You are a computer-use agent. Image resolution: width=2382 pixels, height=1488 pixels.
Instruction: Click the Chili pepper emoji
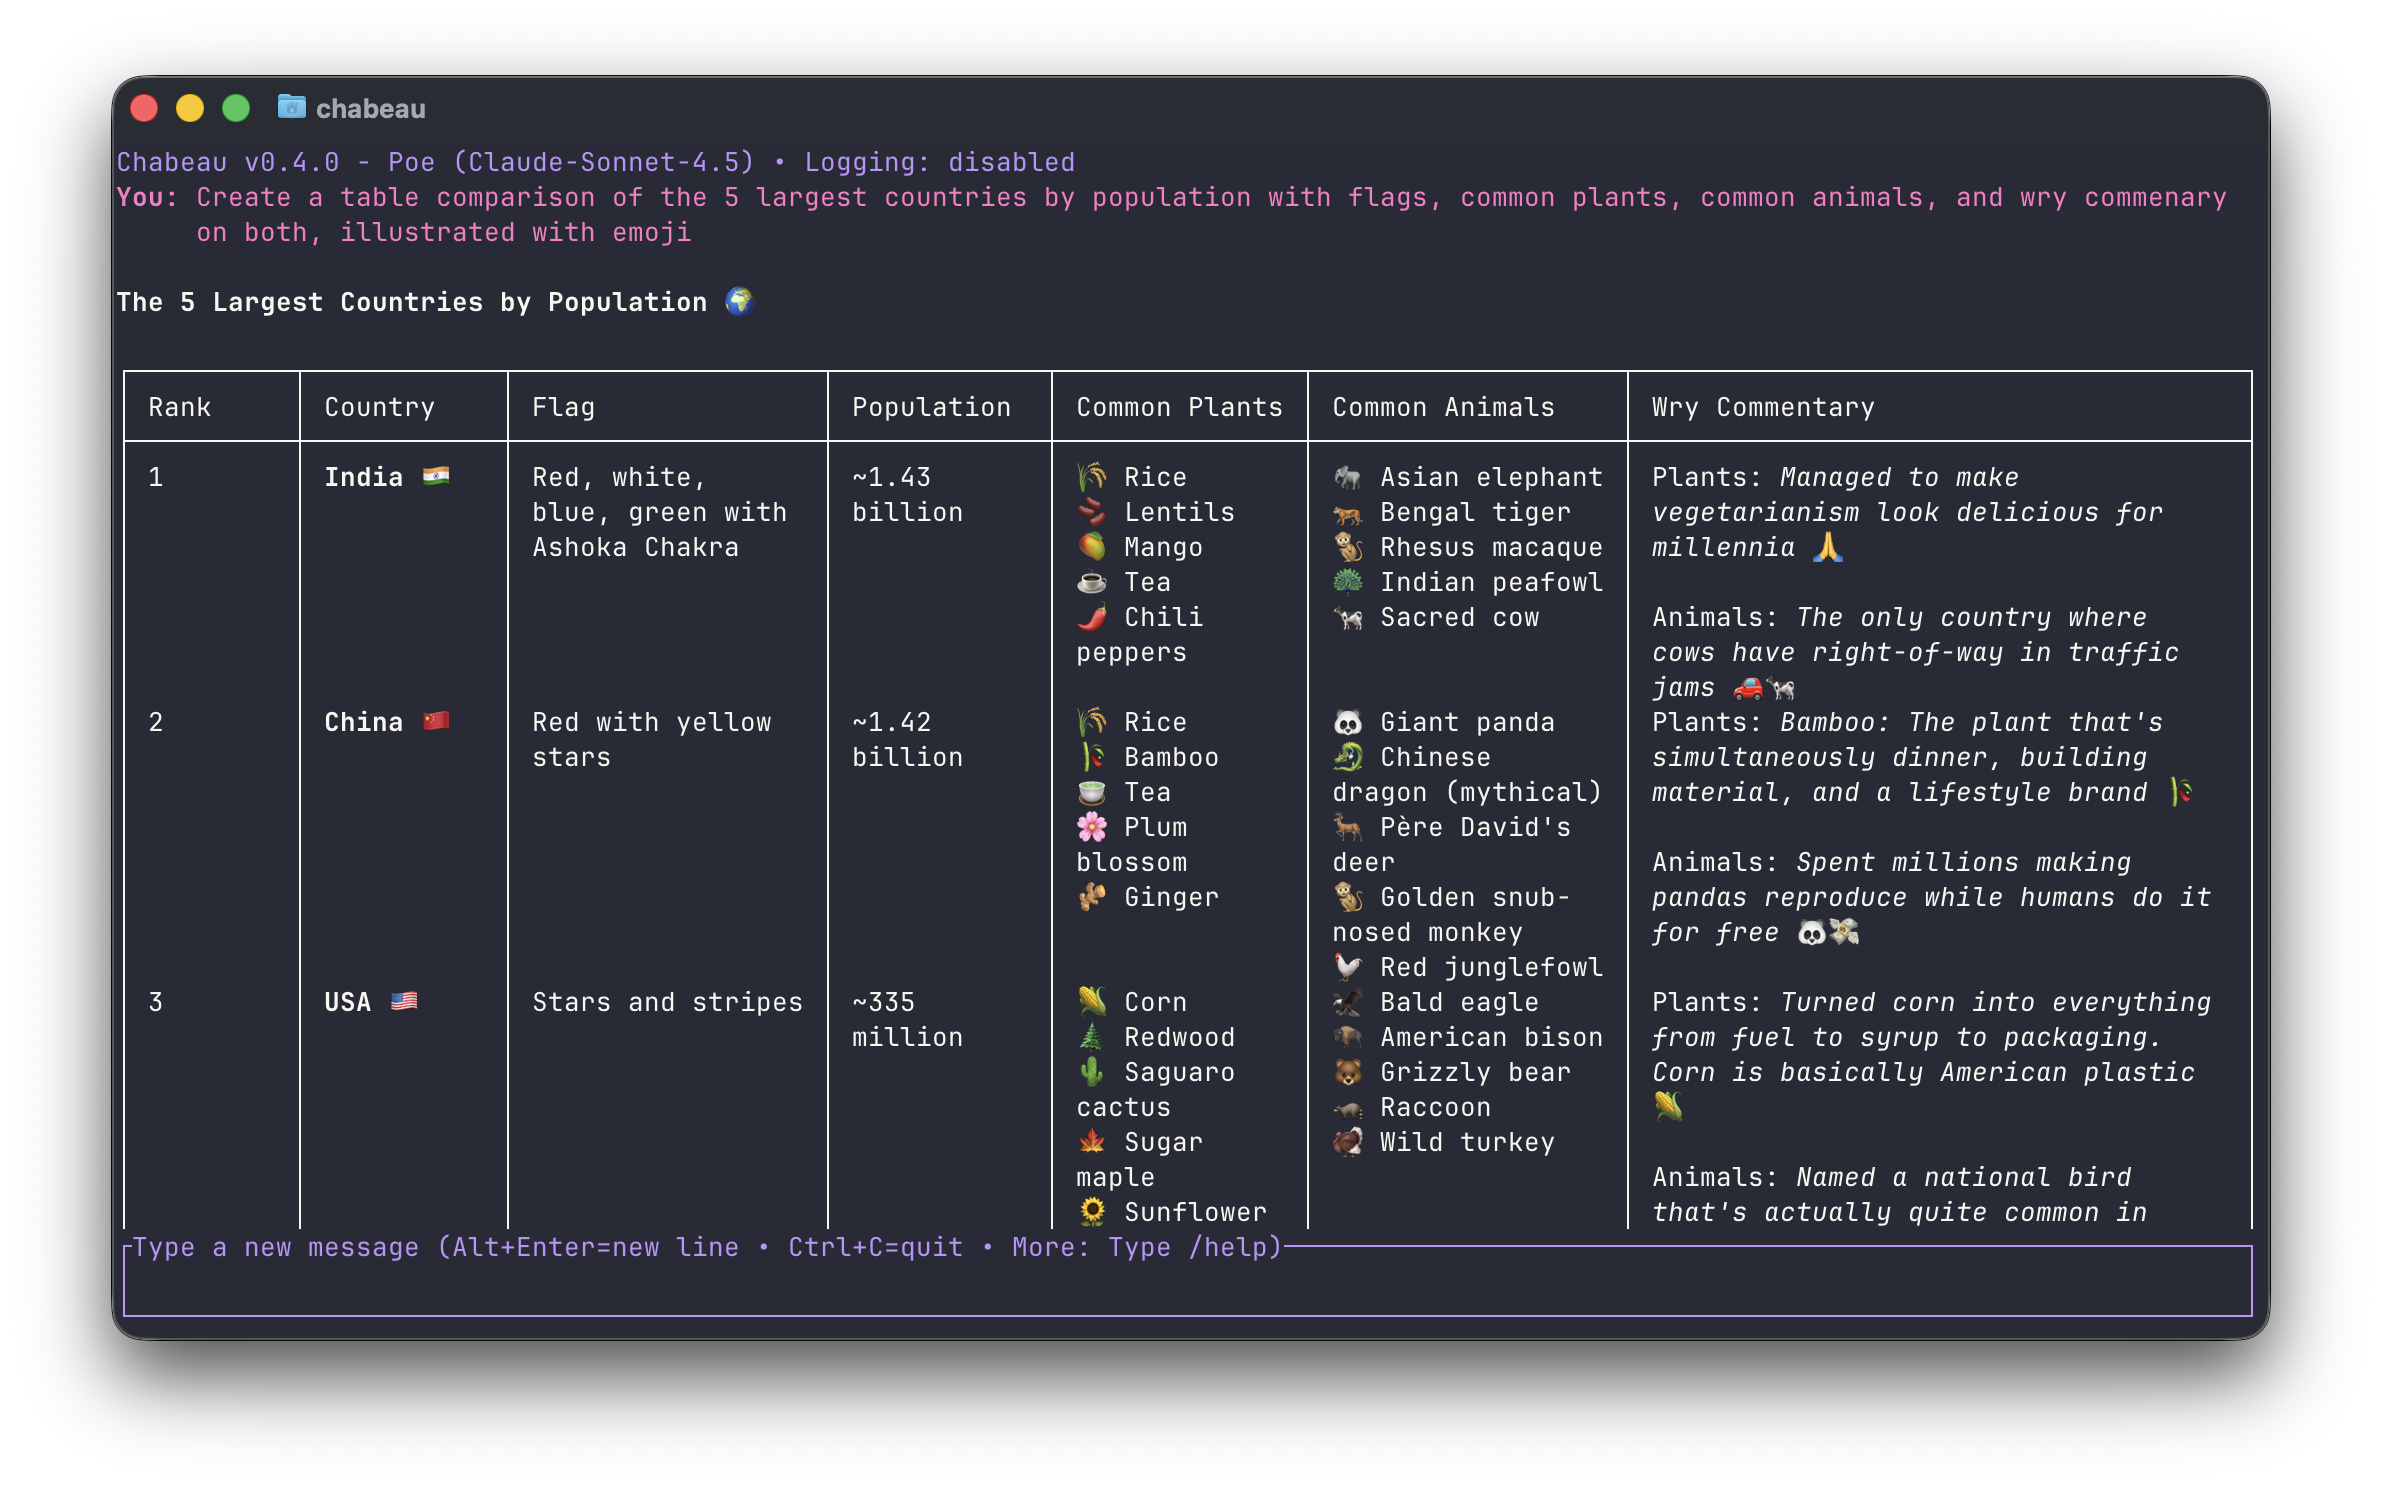click(1092, 617)
